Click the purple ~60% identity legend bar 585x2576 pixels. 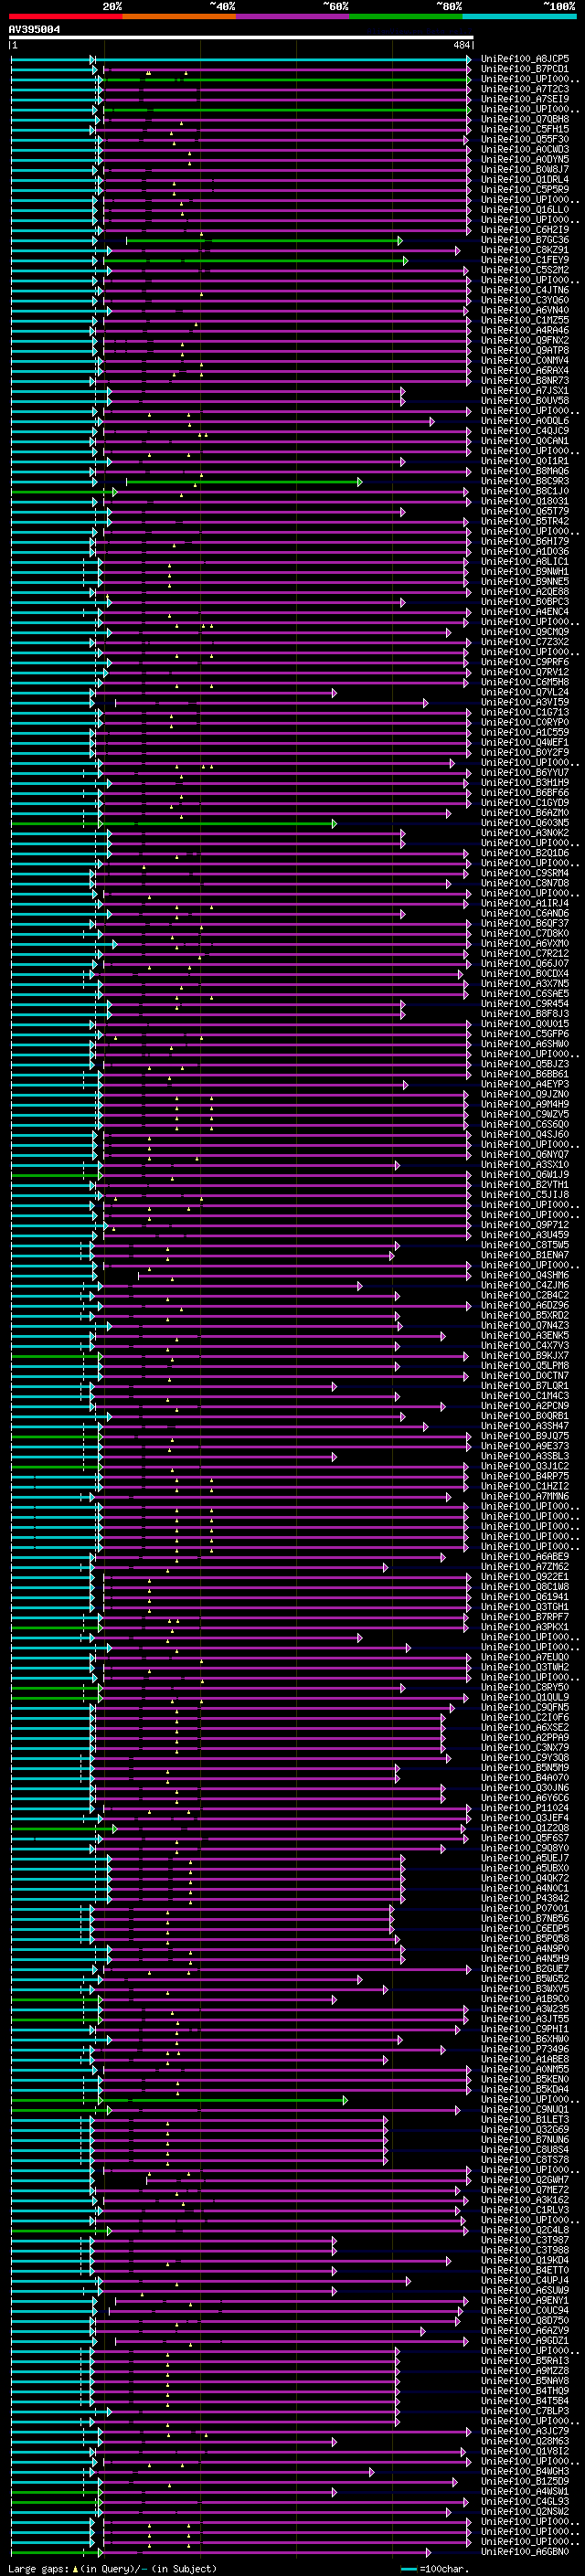(x=292, y=16)
